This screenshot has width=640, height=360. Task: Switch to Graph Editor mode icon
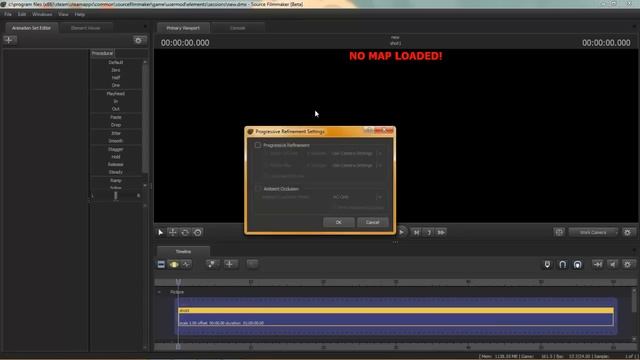tap(186, 264)
